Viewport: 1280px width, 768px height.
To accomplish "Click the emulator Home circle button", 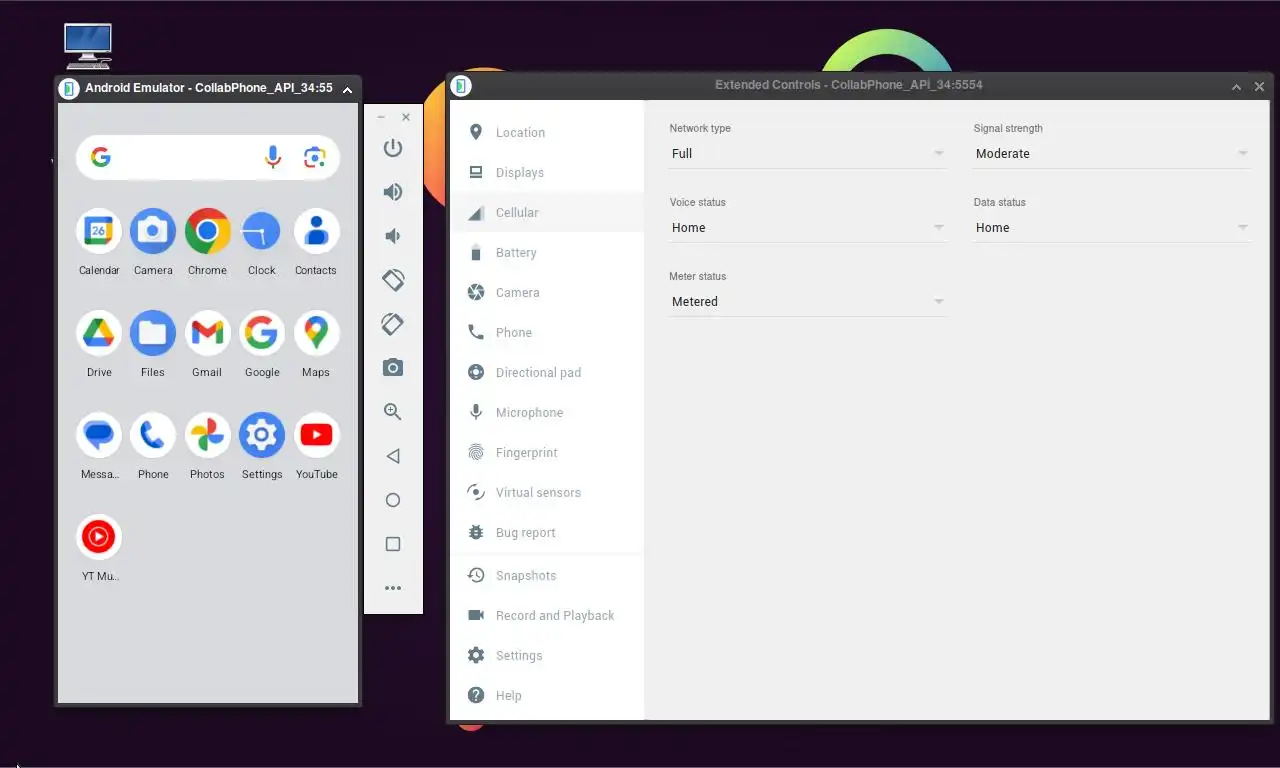I will coord(393,500).
